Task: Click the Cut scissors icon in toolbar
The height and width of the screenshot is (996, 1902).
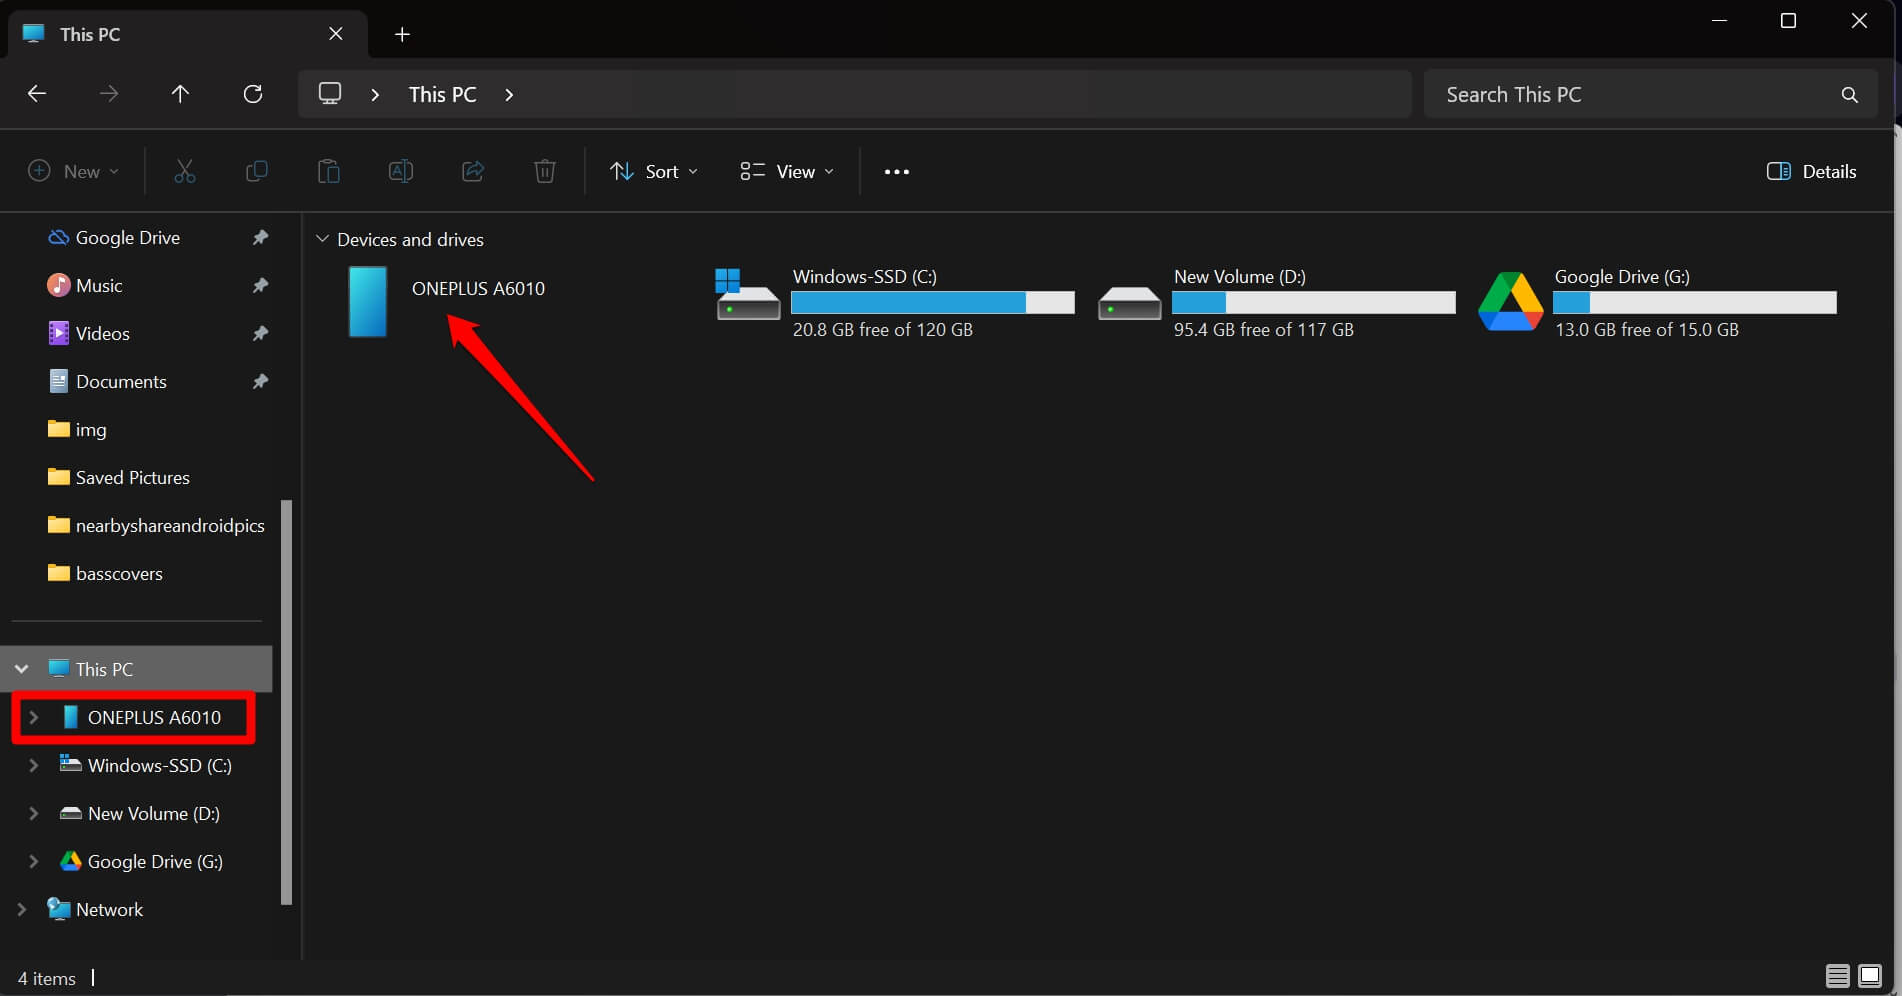Action: pos(184,171)
